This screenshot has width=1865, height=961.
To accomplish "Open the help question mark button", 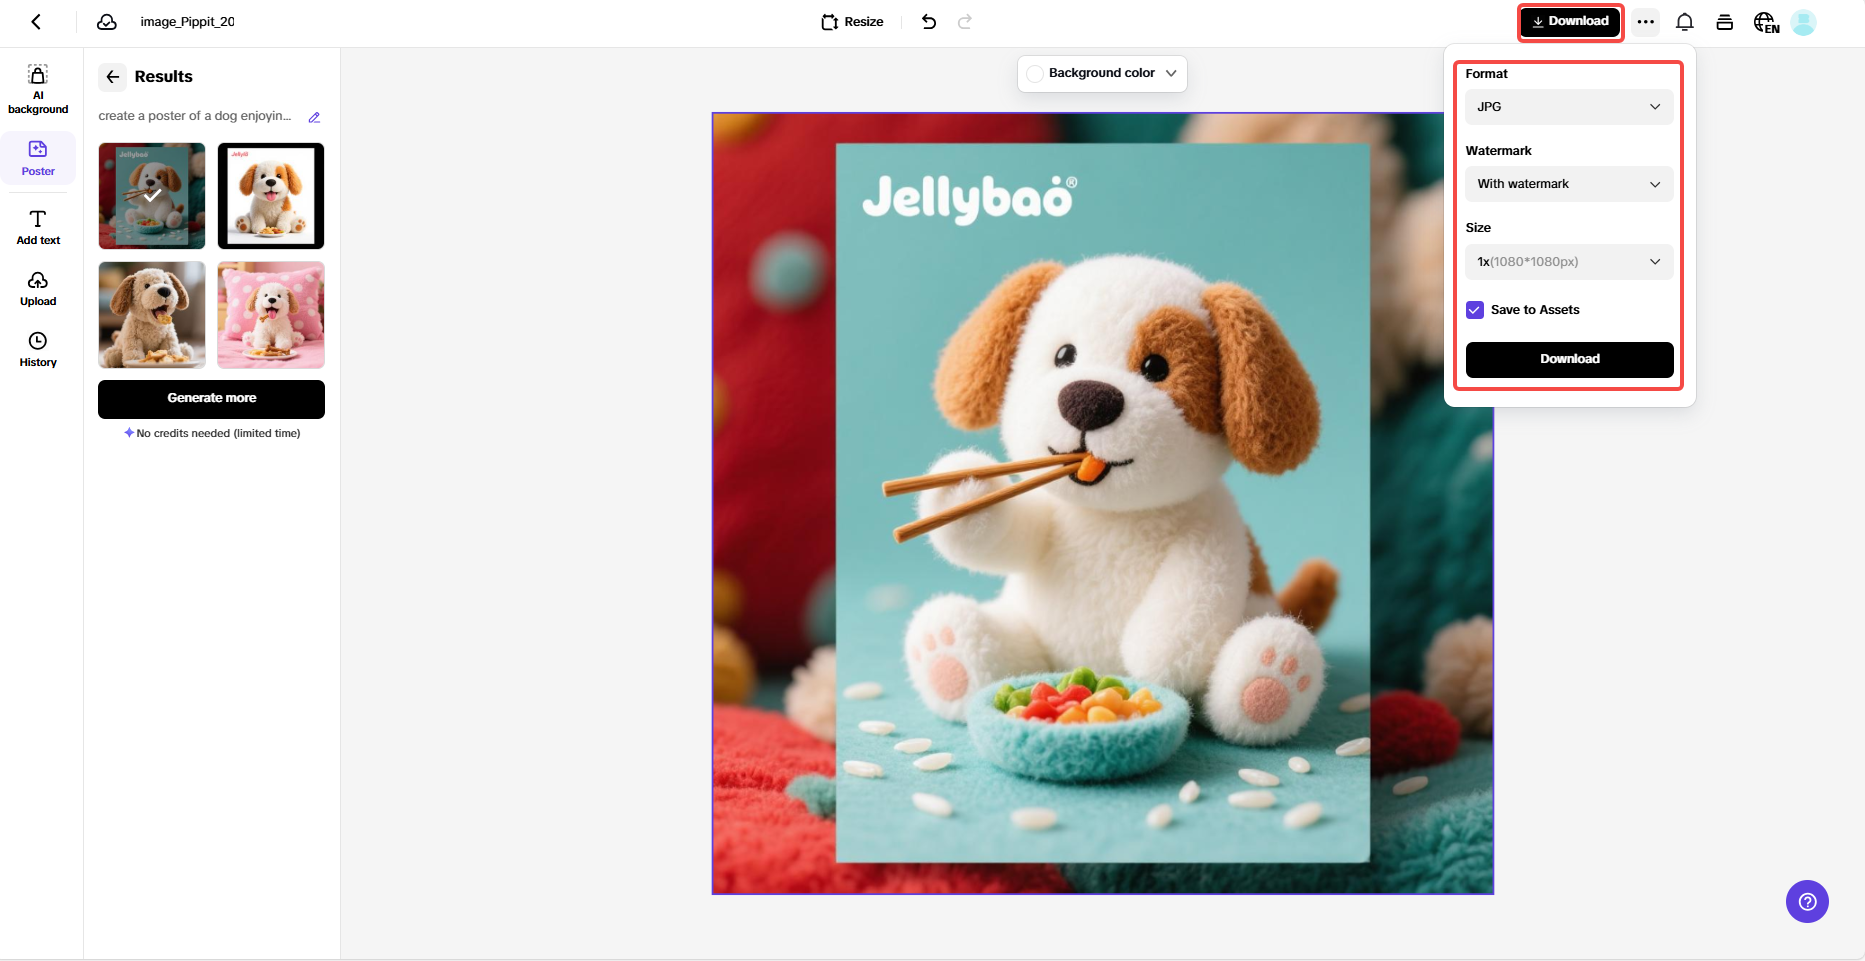I will pos(1807,902).
